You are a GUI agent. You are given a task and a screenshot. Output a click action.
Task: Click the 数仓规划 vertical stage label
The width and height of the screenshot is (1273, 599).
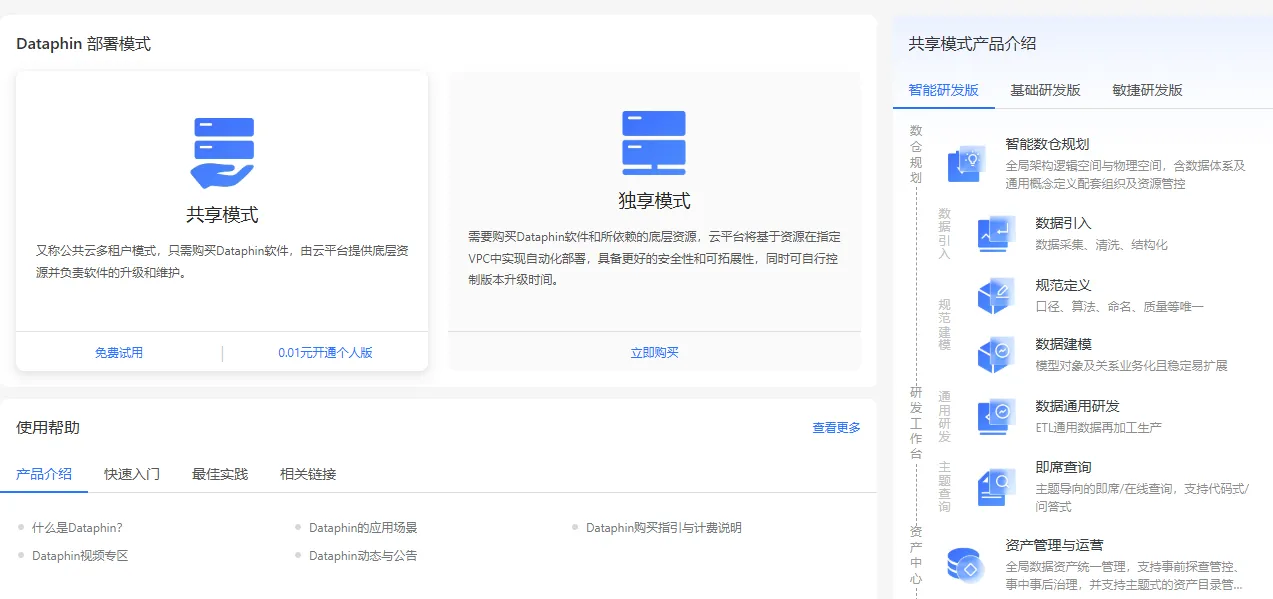[916, 154]
